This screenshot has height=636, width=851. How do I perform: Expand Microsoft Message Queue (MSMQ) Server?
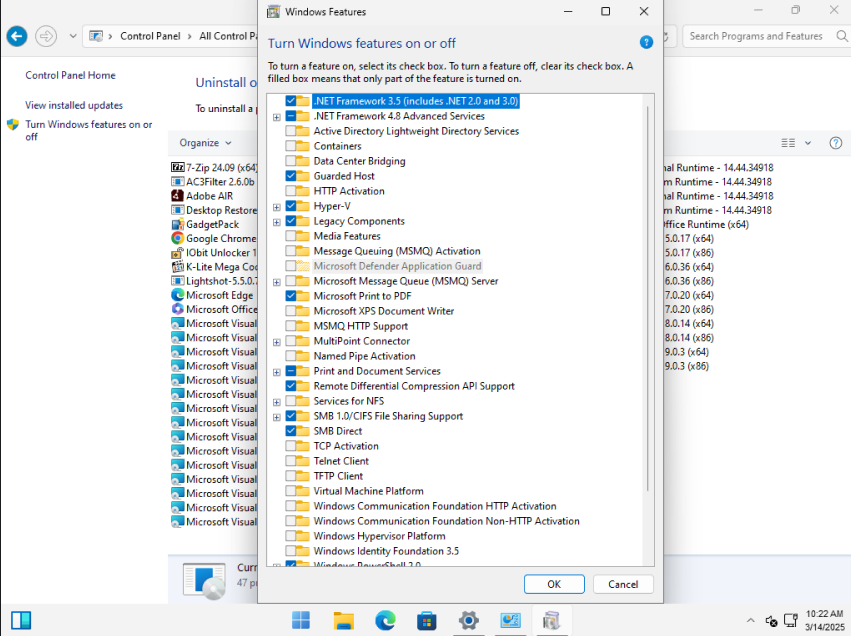(x=277, y=282)
